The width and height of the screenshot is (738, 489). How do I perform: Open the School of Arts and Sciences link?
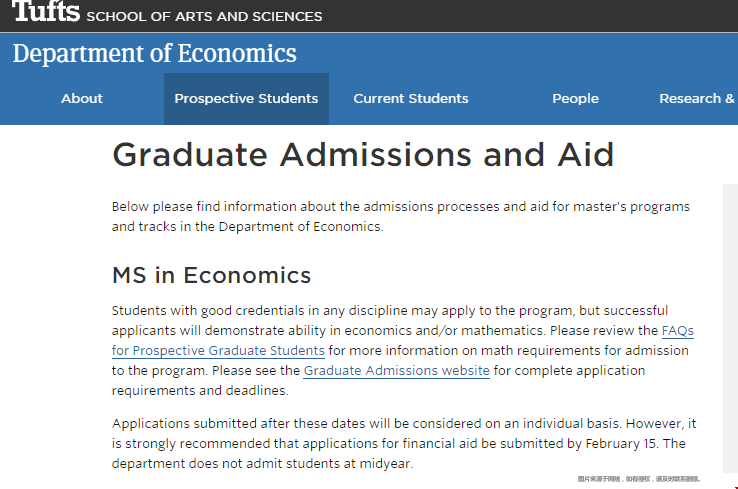point(204,16)
